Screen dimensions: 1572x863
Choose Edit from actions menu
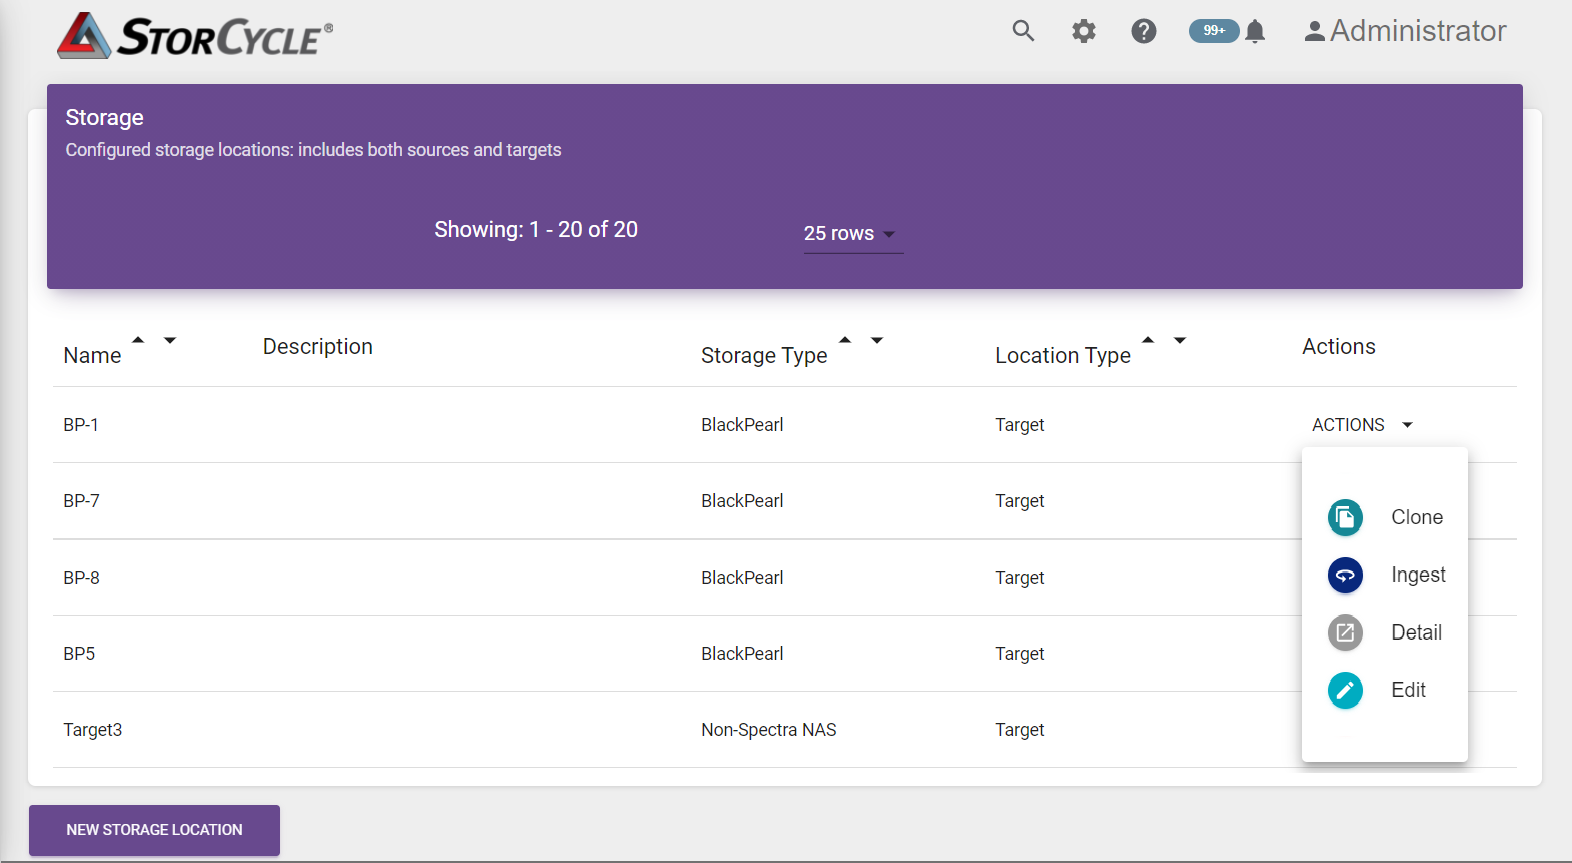click(1408, 690)
